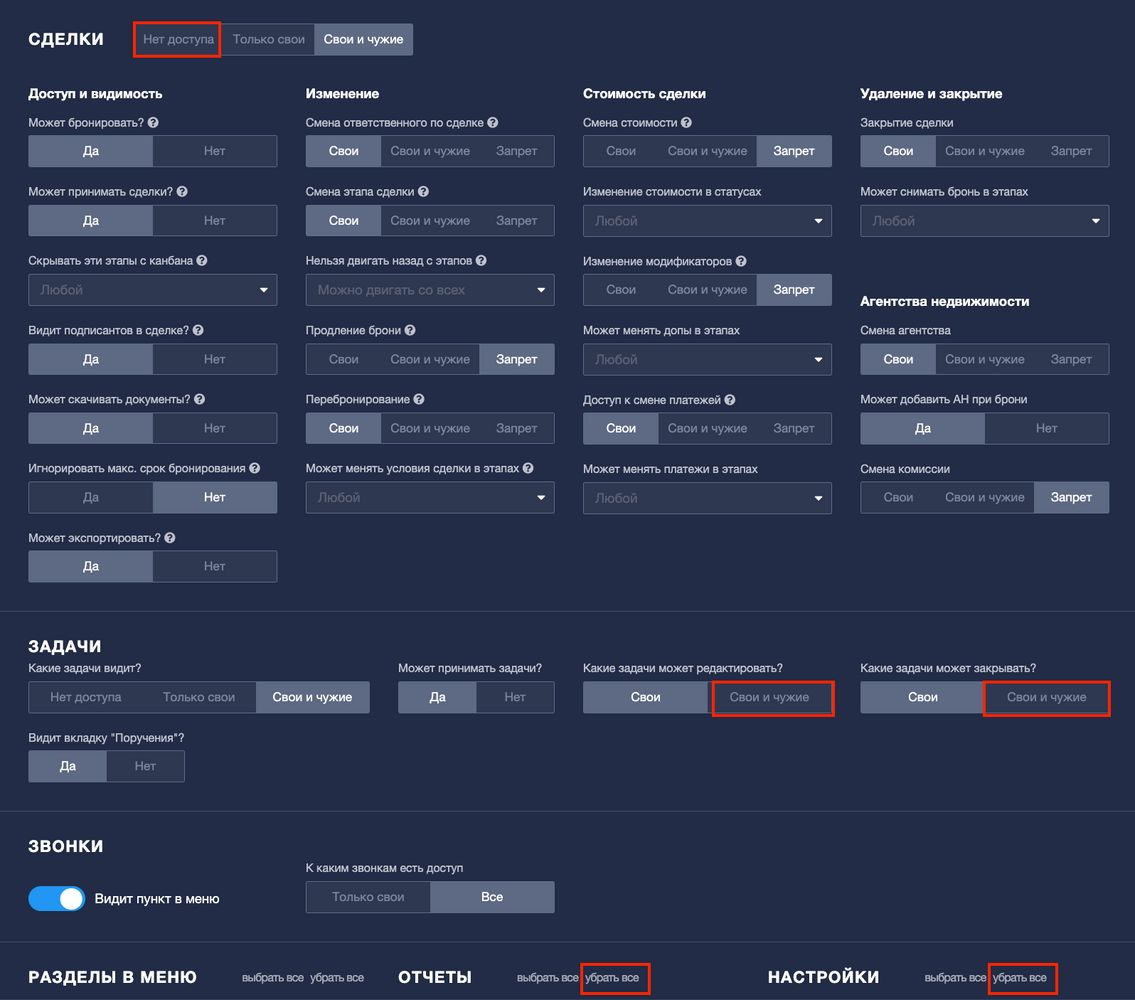Set 'Смена ответственного по сделке' to Запрет
1135x1000 pixels.
click(x=516, y=151)
